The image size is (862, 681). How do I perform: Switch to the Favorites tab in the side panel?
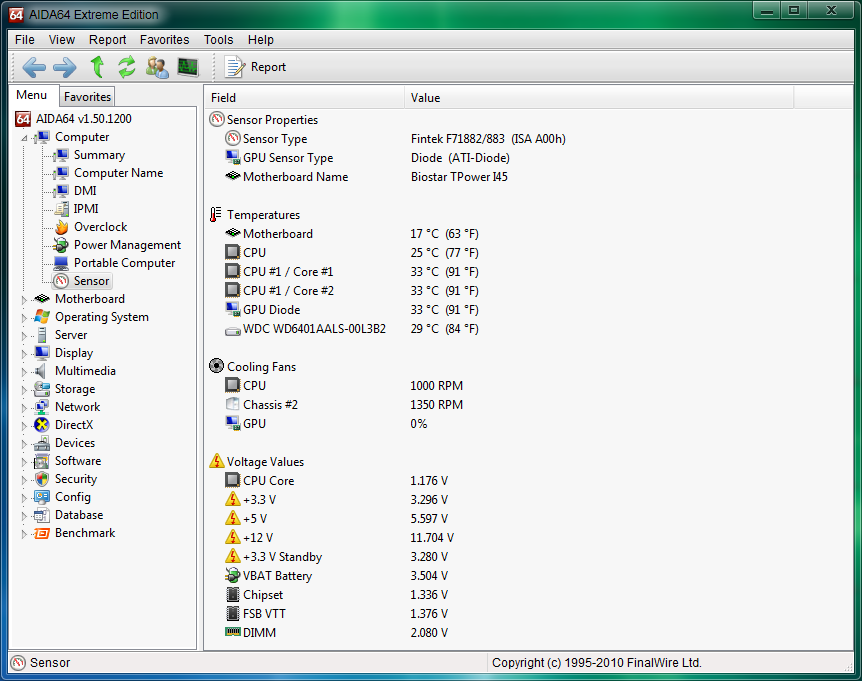(x=87, y=97)
